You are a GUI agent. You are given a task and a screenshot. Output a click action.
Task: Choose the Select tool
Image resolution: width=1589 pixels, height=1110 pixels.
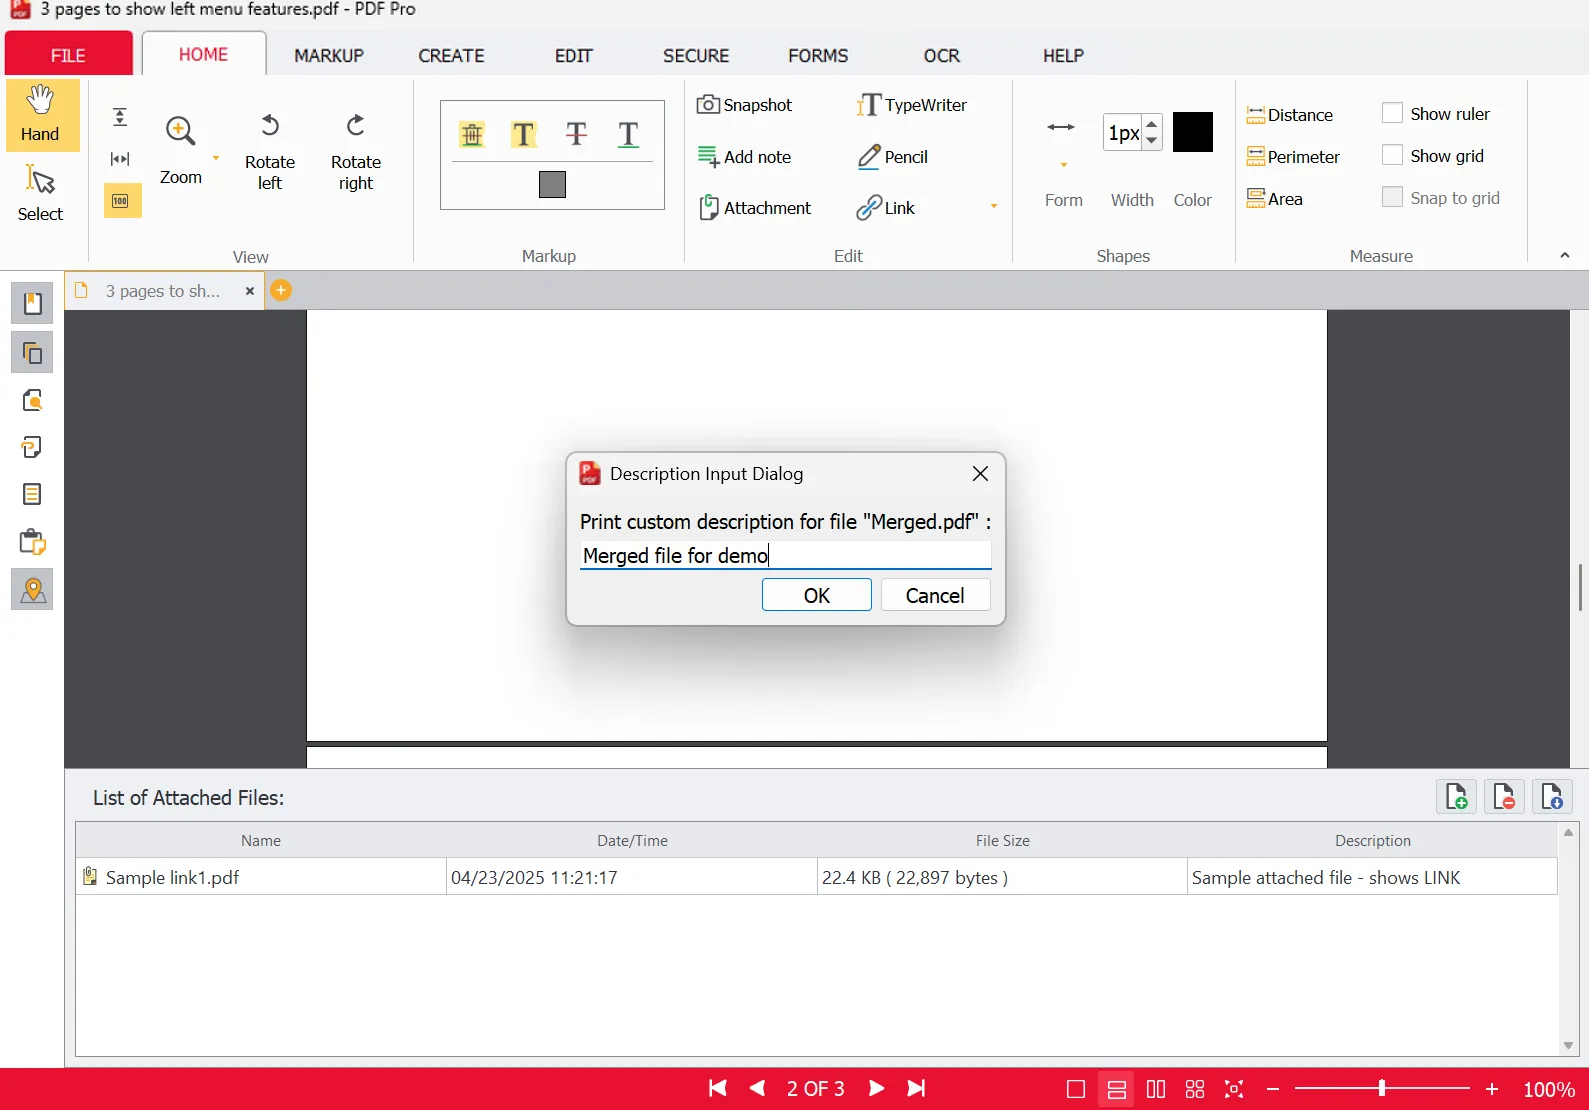40,193
